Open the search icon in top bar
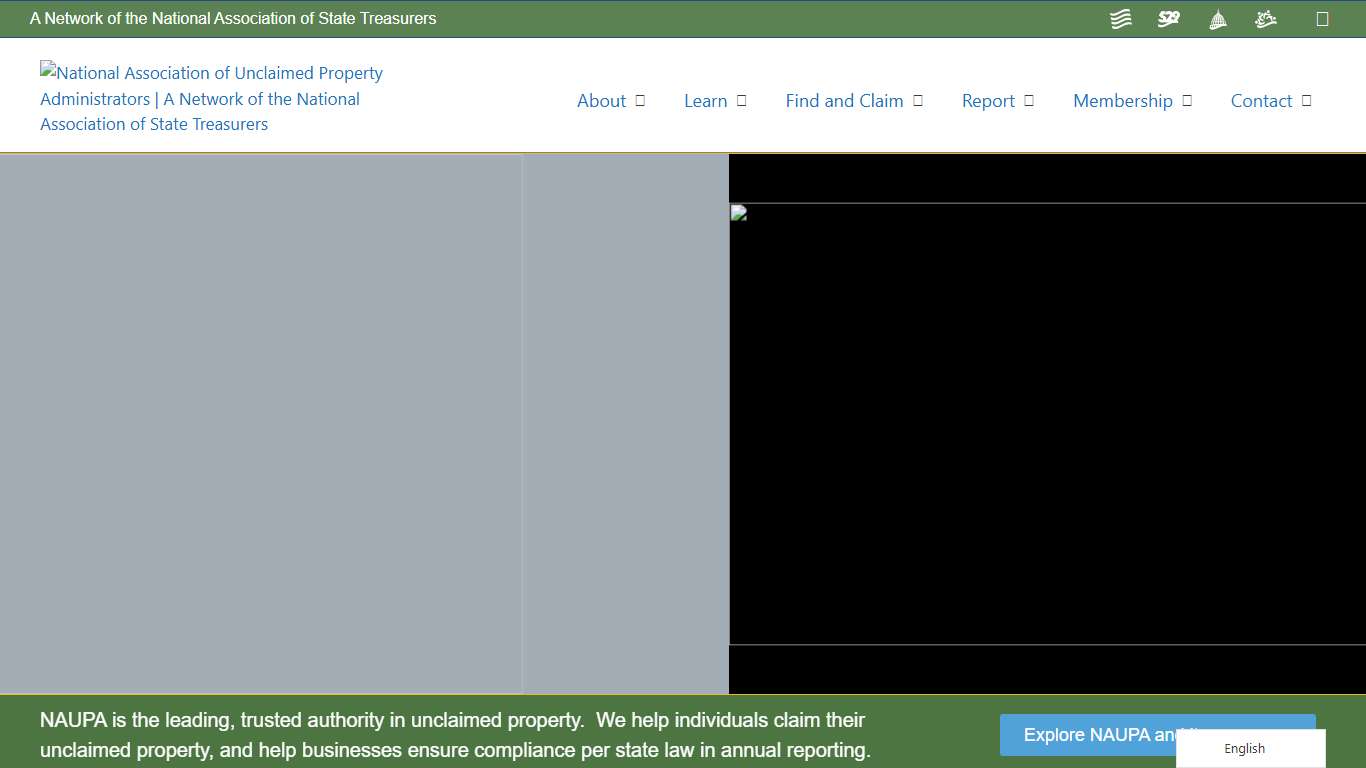 pyautogui.click(x=1322, y=18)
